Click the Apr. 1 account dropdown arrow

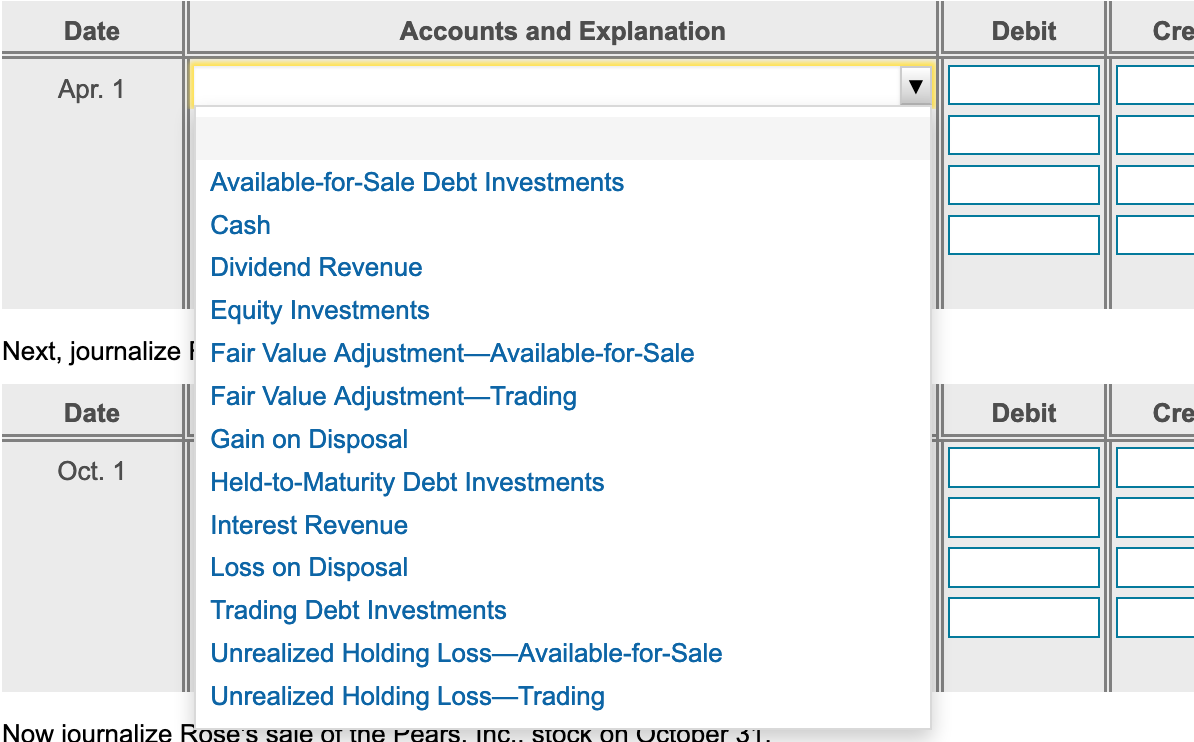(x=915, y=87)
